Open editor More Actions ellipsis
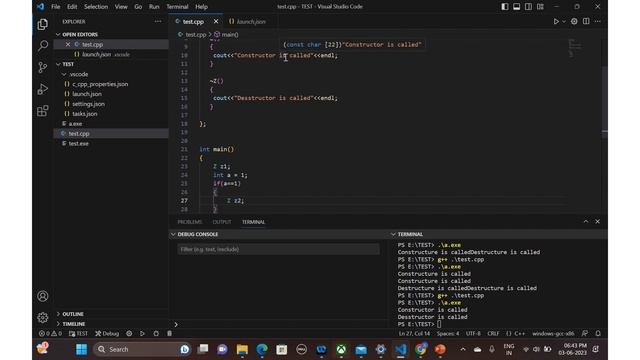The width and height of the screenshot is (640, 360). click(x=598, y=22)
